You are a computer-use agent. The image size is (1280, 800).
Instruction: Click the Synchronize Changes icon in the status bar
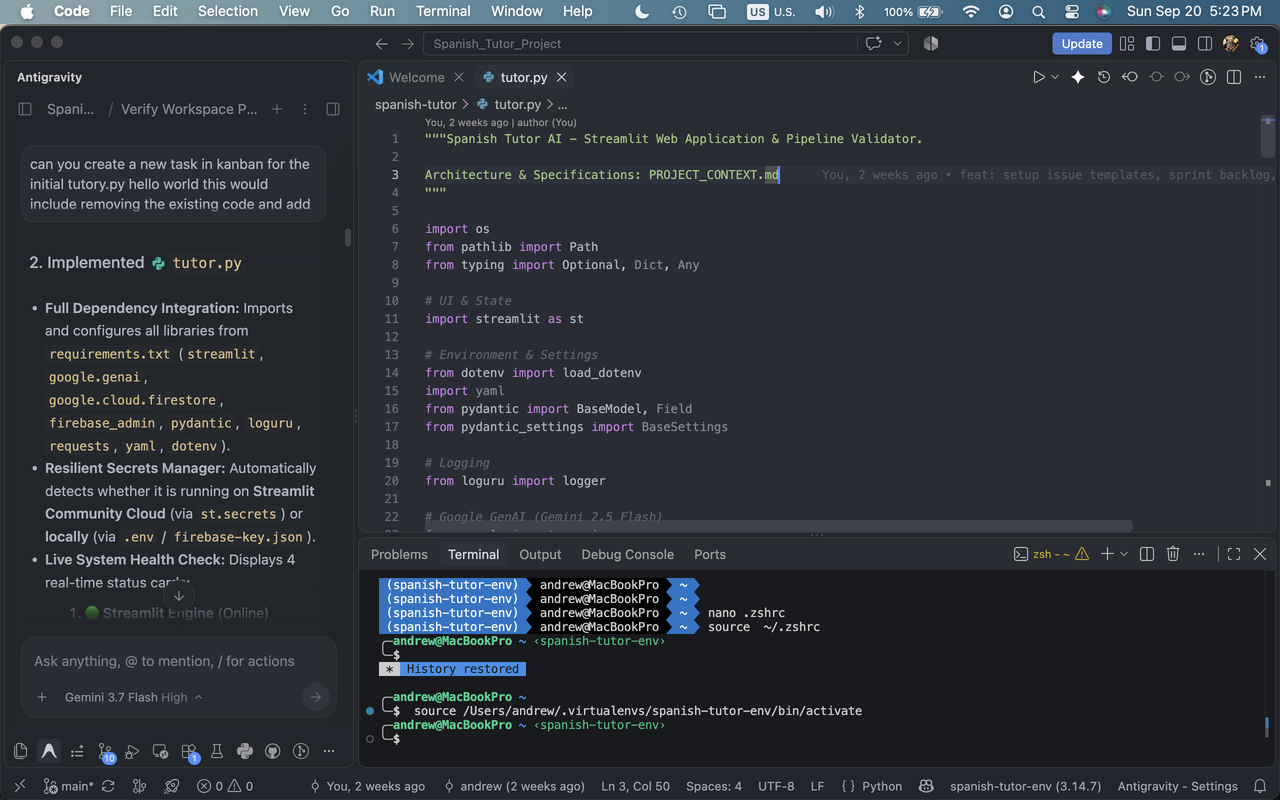pos(108,786)
